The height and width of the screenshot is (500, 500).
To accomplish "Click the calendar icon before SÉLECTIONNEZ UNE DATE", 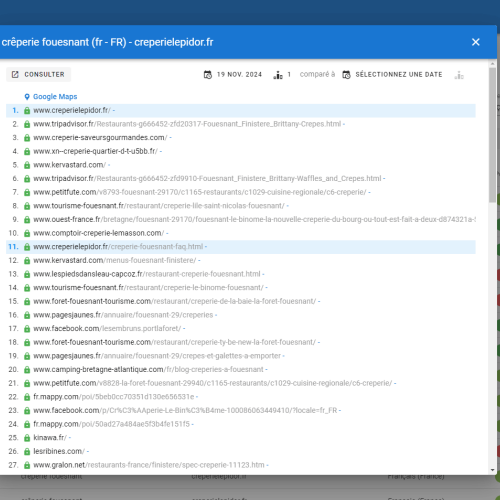I will pos(346,75).
